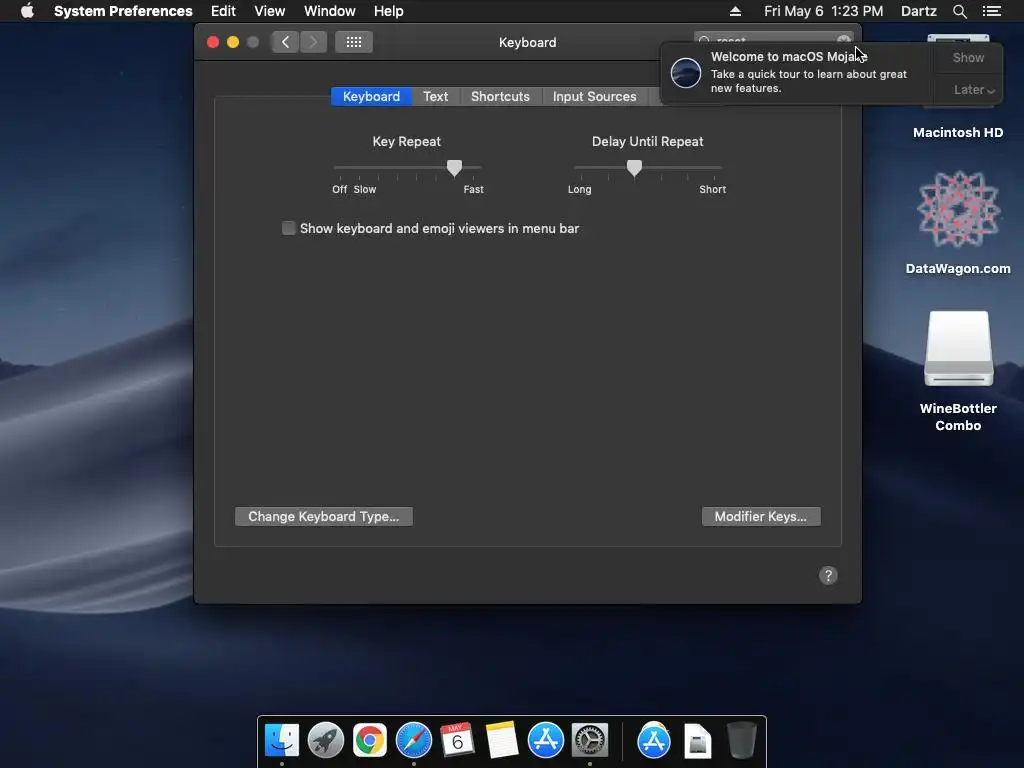Image resolution: width=1024 pixels, height=768 pixels.
Task: Open the Apple menu
Action: (27, 11)
